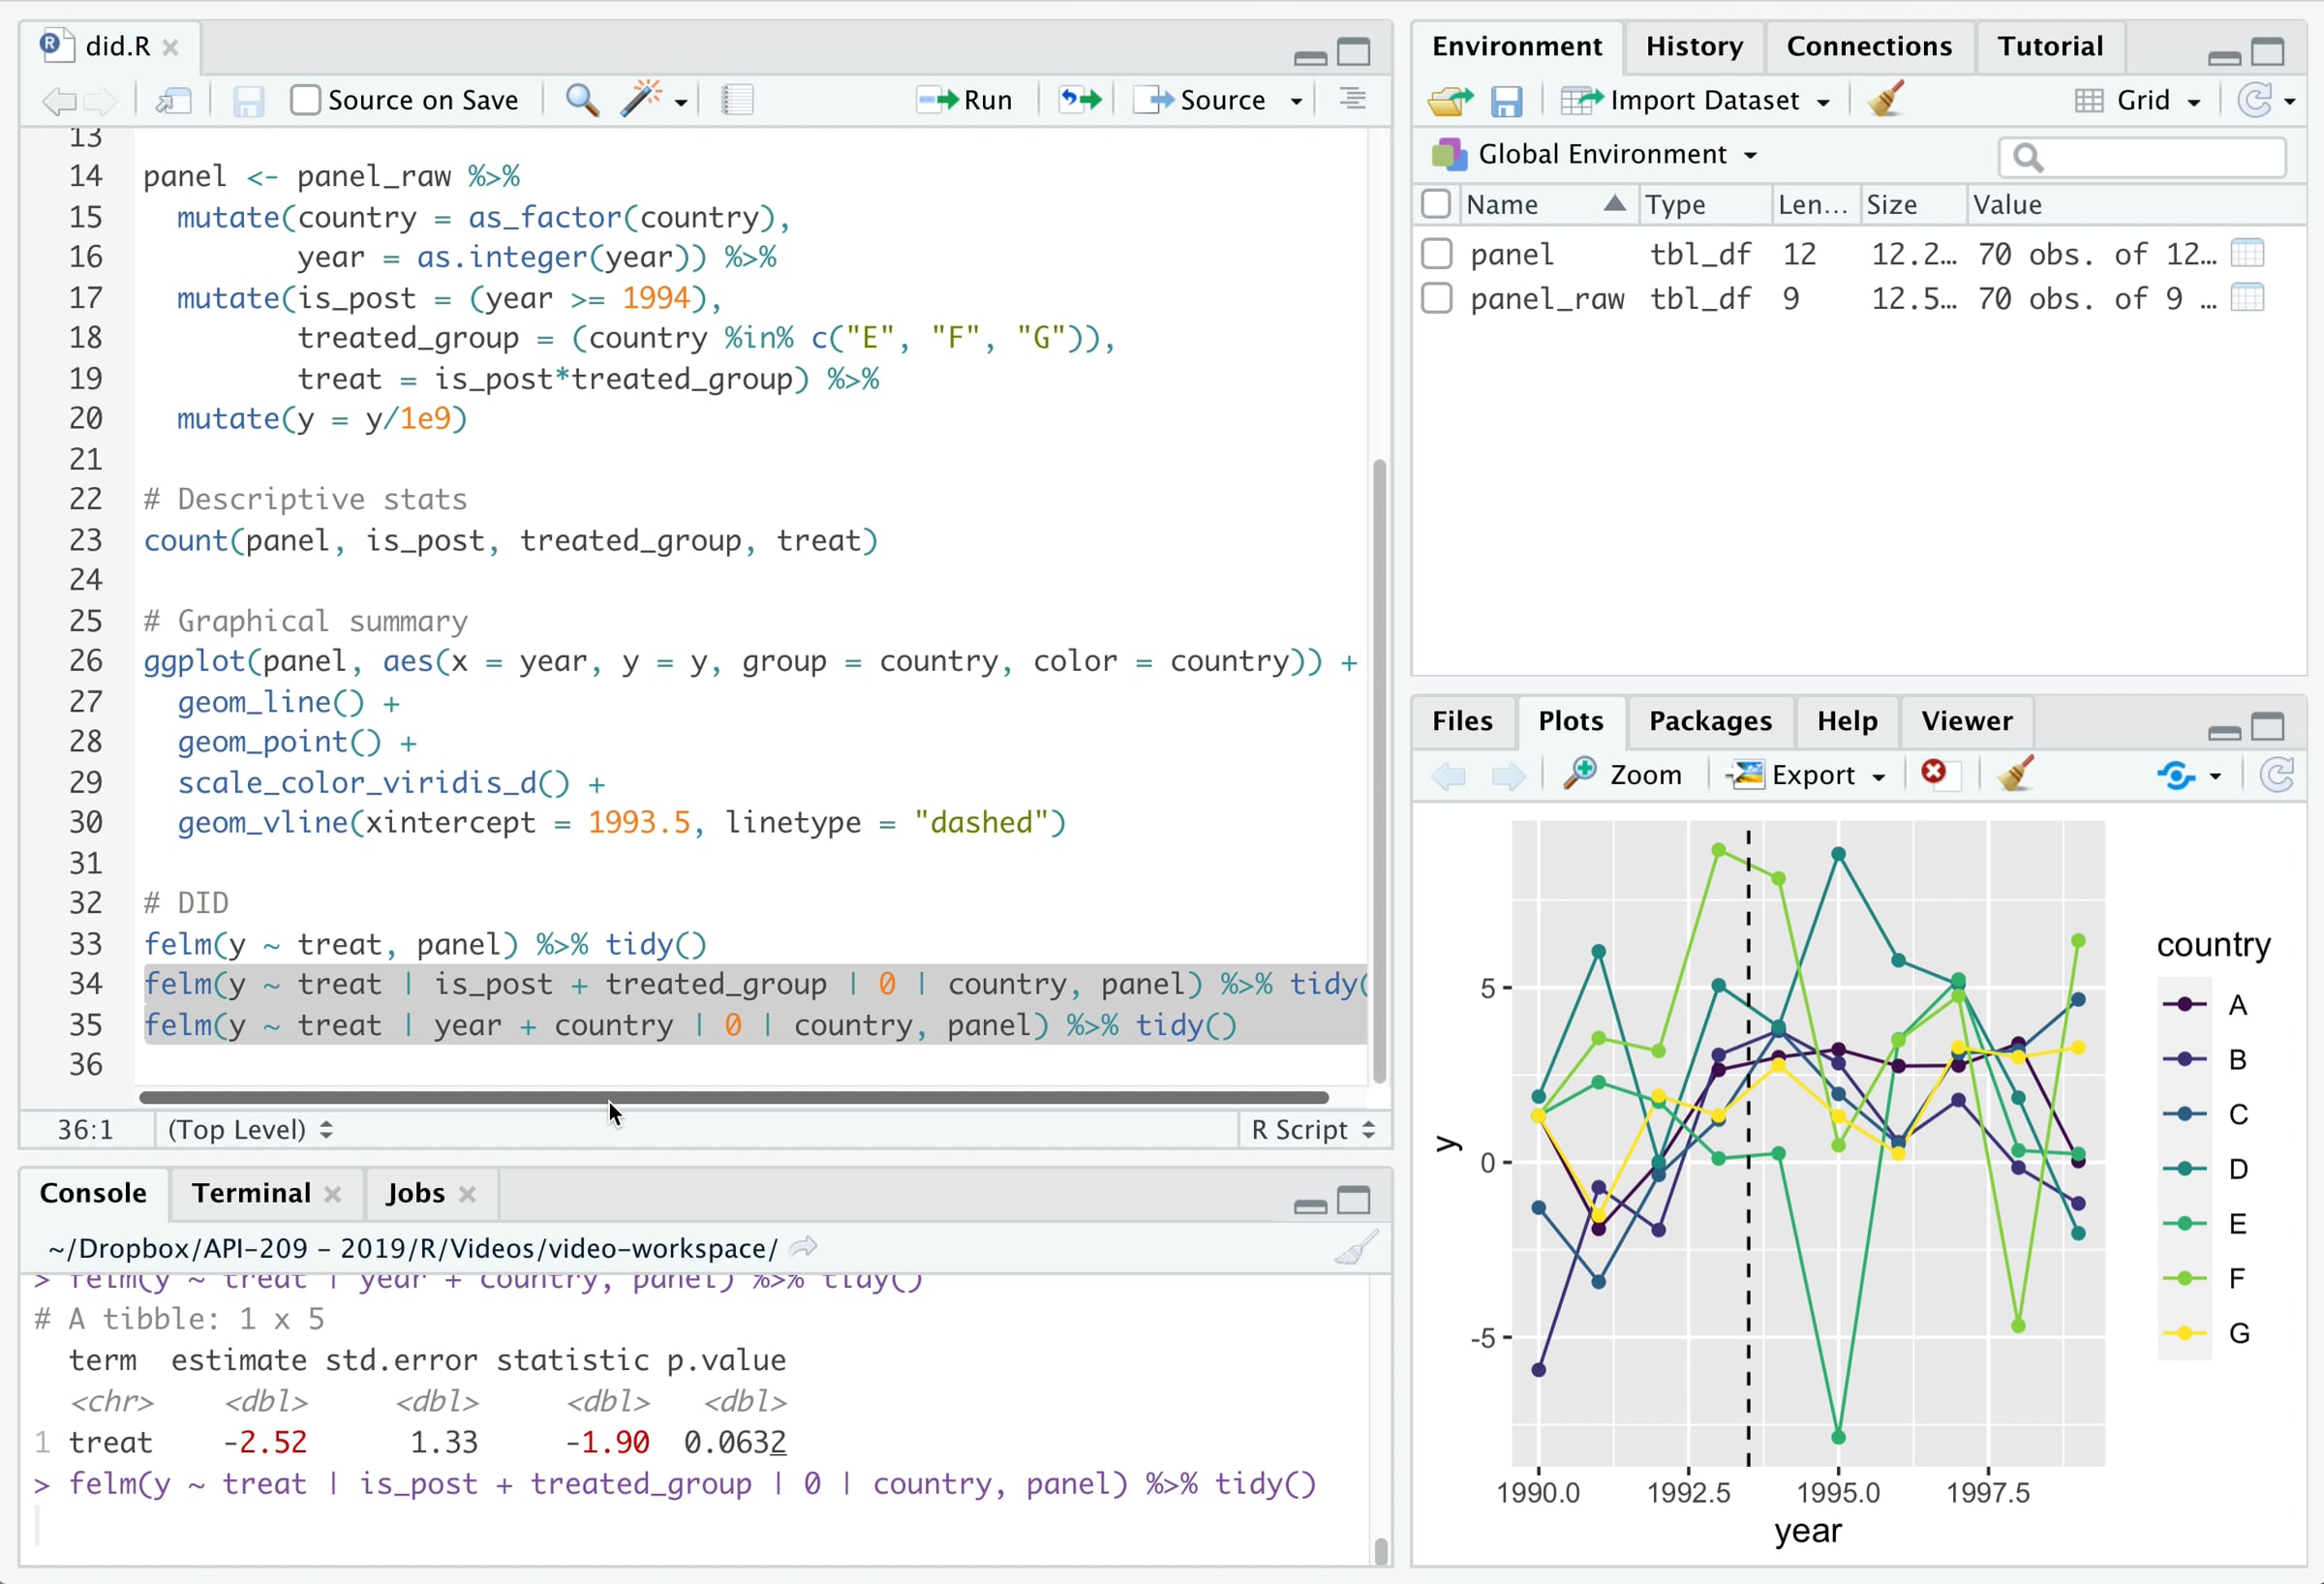
Task: Click the compile report notebook icon
Action: tap(737, 101)
